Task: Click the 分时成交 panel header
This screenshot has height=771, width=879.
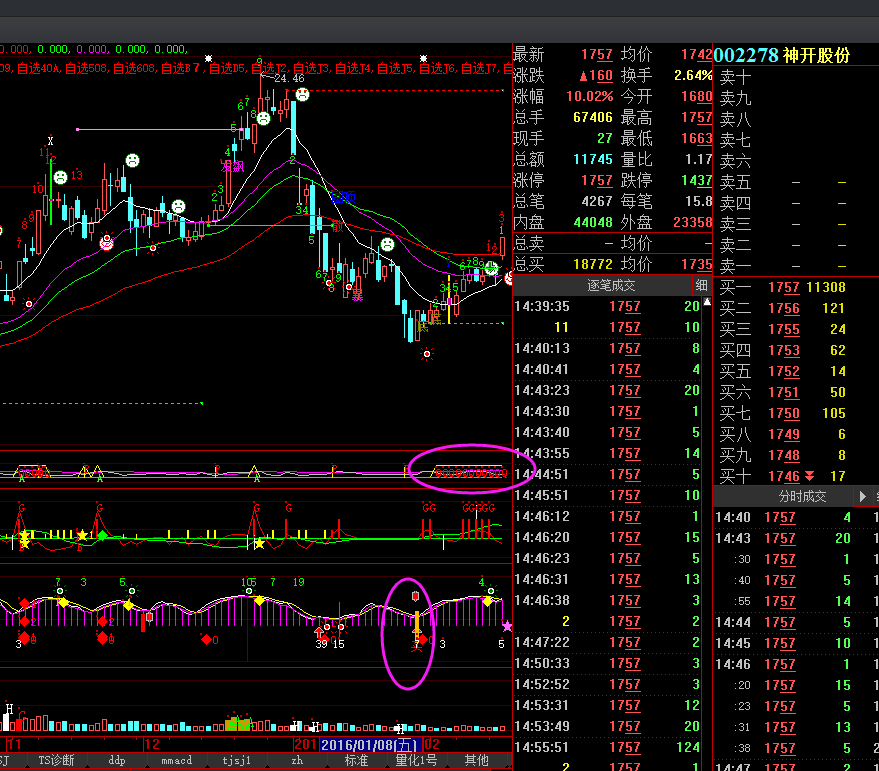Action: [802, 496]
